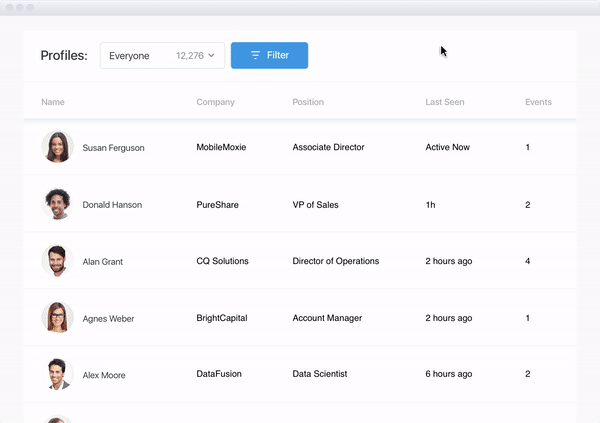Sort by Last Seen column header
The width and height of the screenshot is (600, 423).
(x=445, y=102)
